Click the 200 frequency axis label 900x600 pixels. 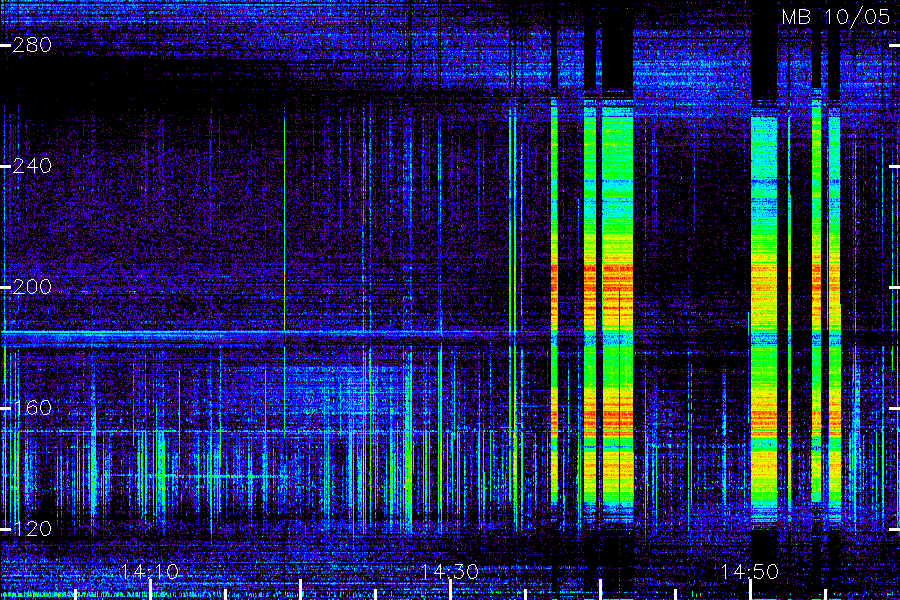tap(32, 287)
